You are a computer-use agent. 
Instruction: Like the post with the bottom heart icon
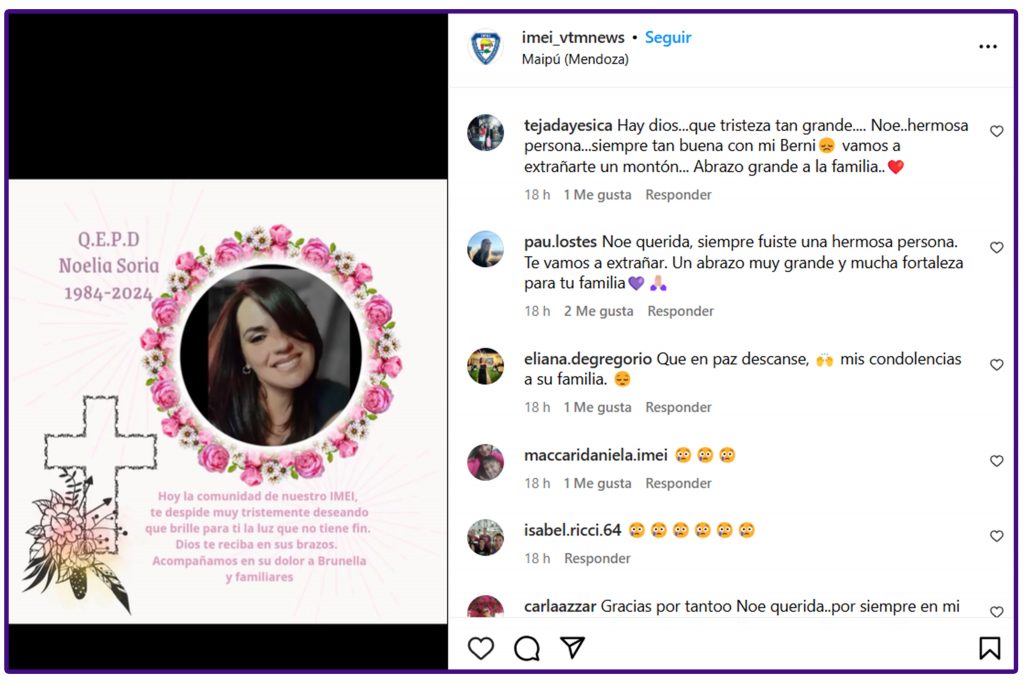[x=481, y=648]
